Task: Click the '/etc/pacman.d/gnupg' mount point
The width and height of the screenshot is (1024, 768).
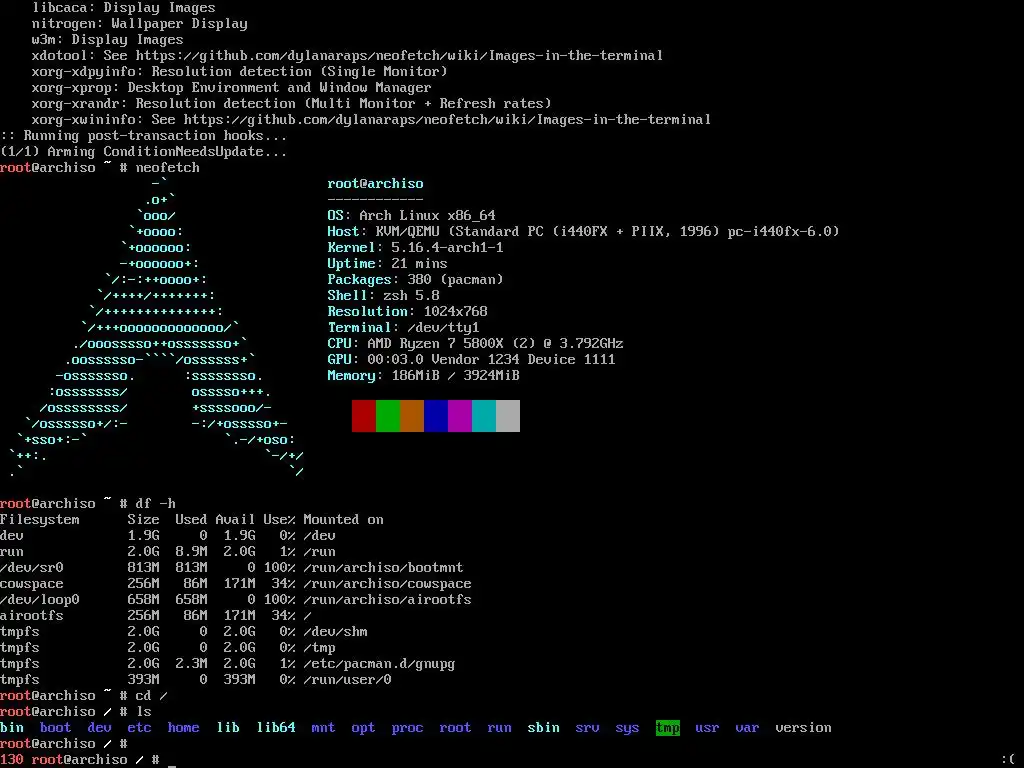Action: tap(379, 664)
